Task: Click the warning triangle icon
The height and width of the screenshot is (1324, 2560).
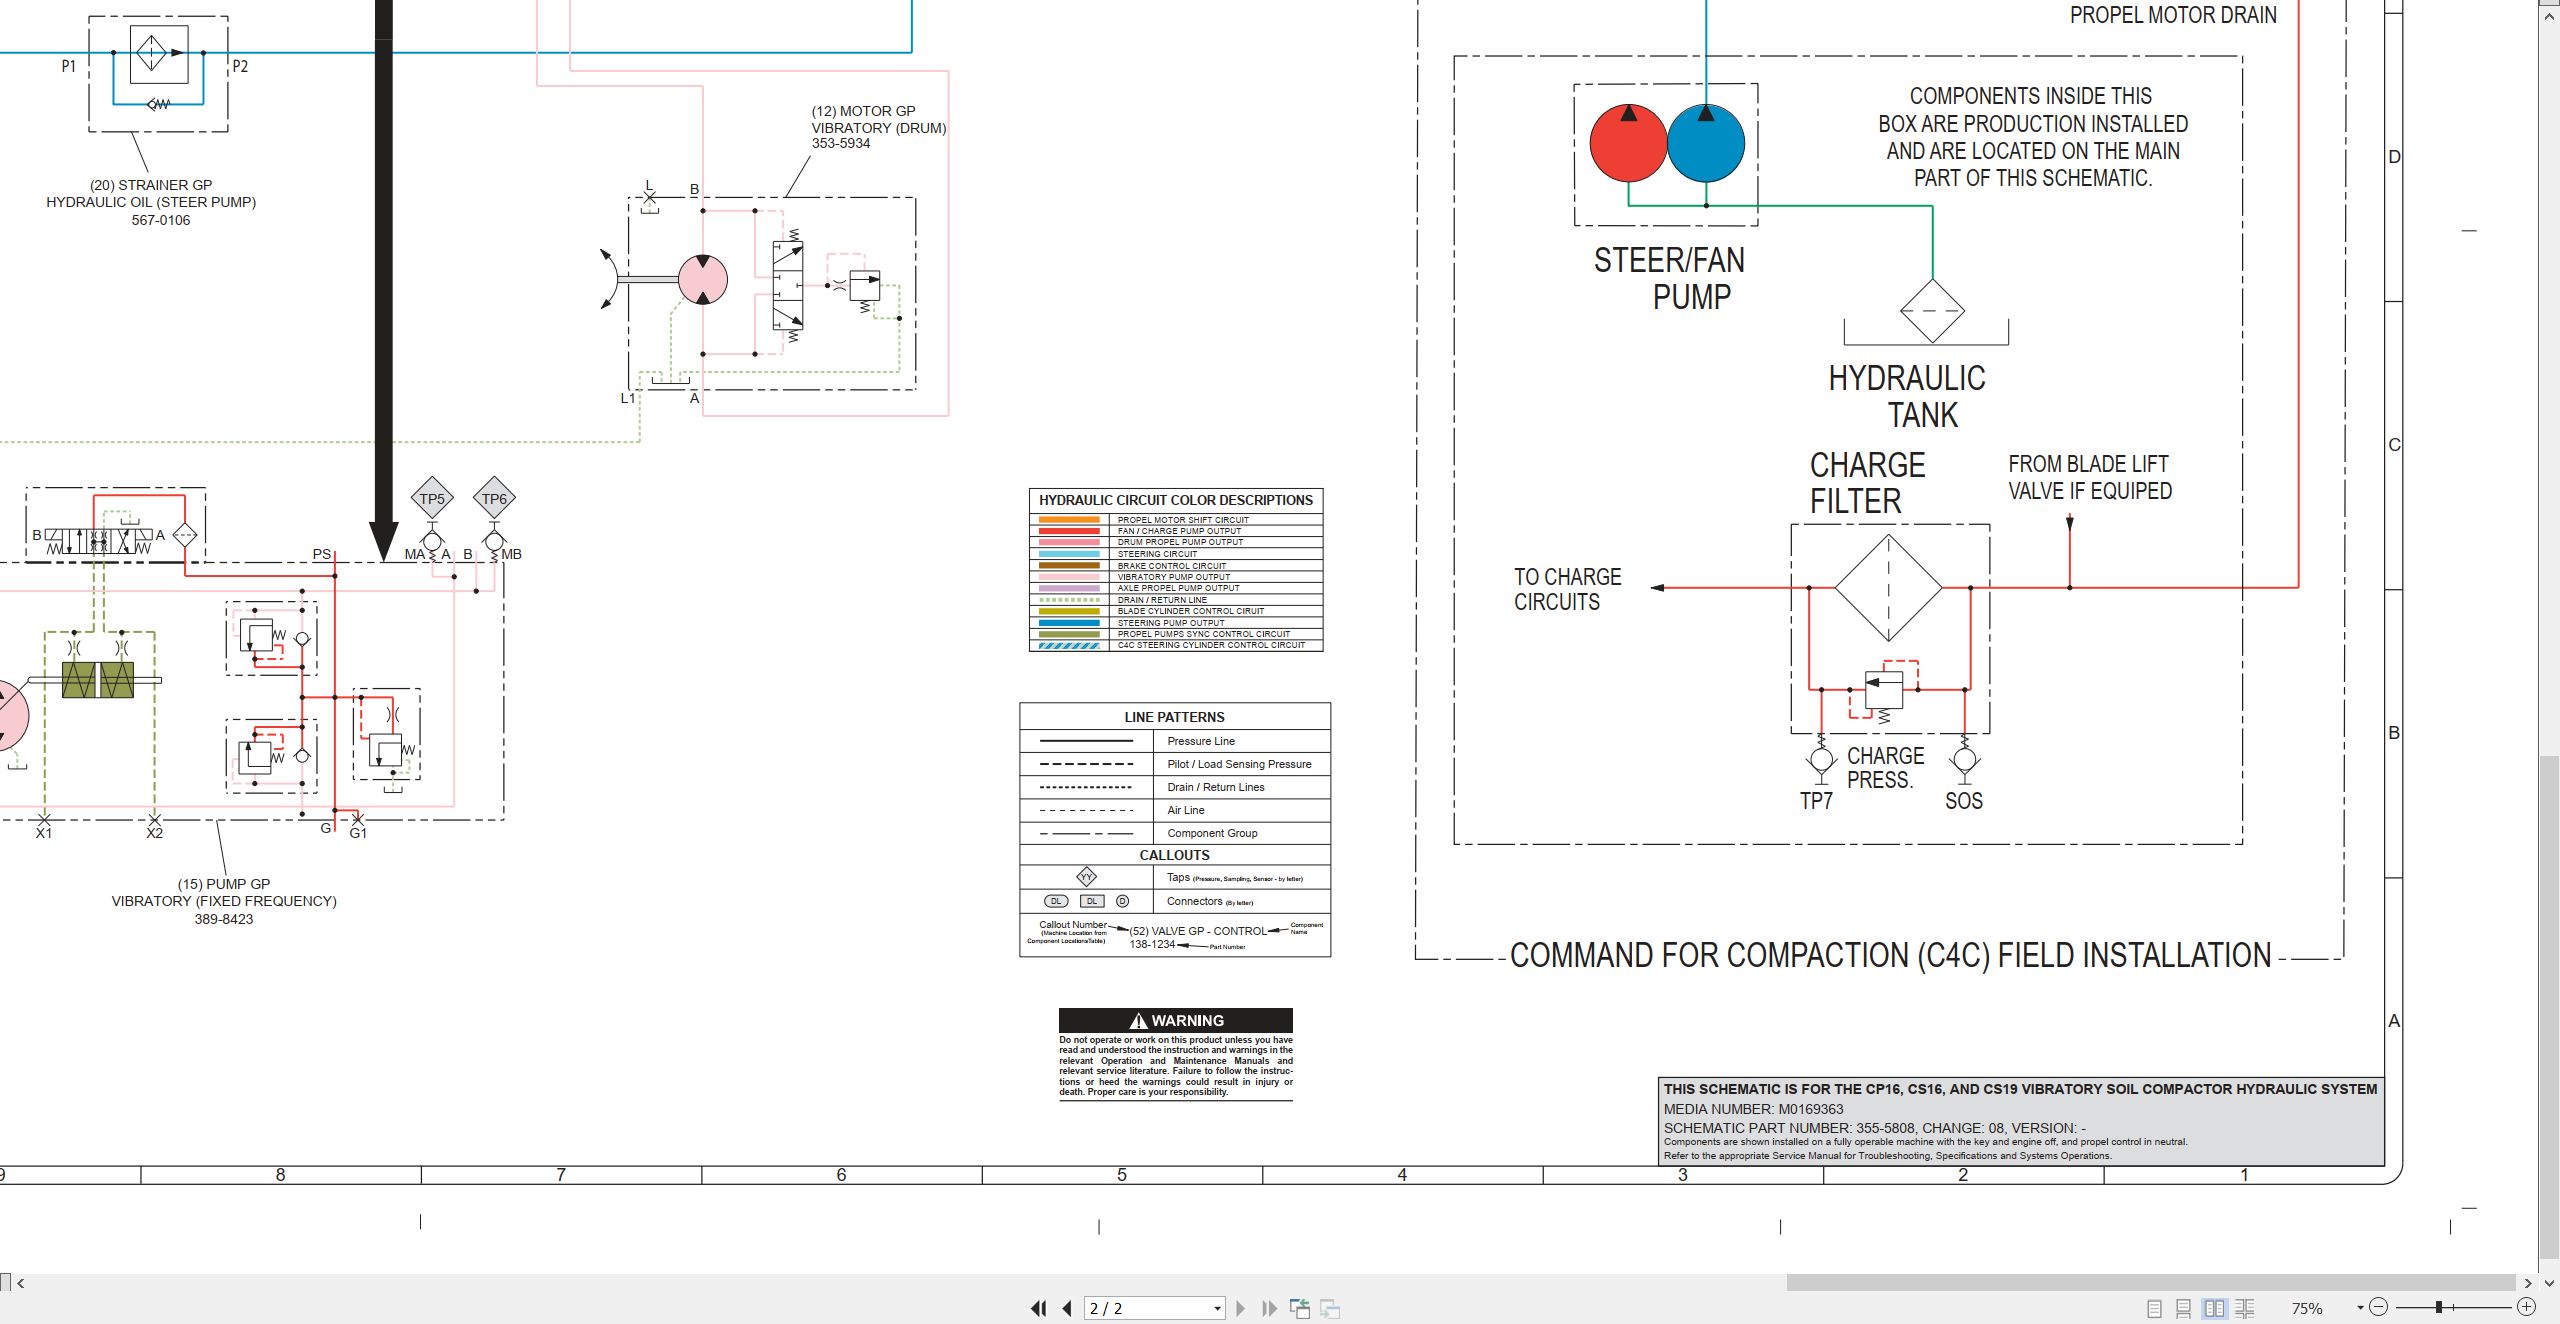Action: [x=1138, y=1021]
